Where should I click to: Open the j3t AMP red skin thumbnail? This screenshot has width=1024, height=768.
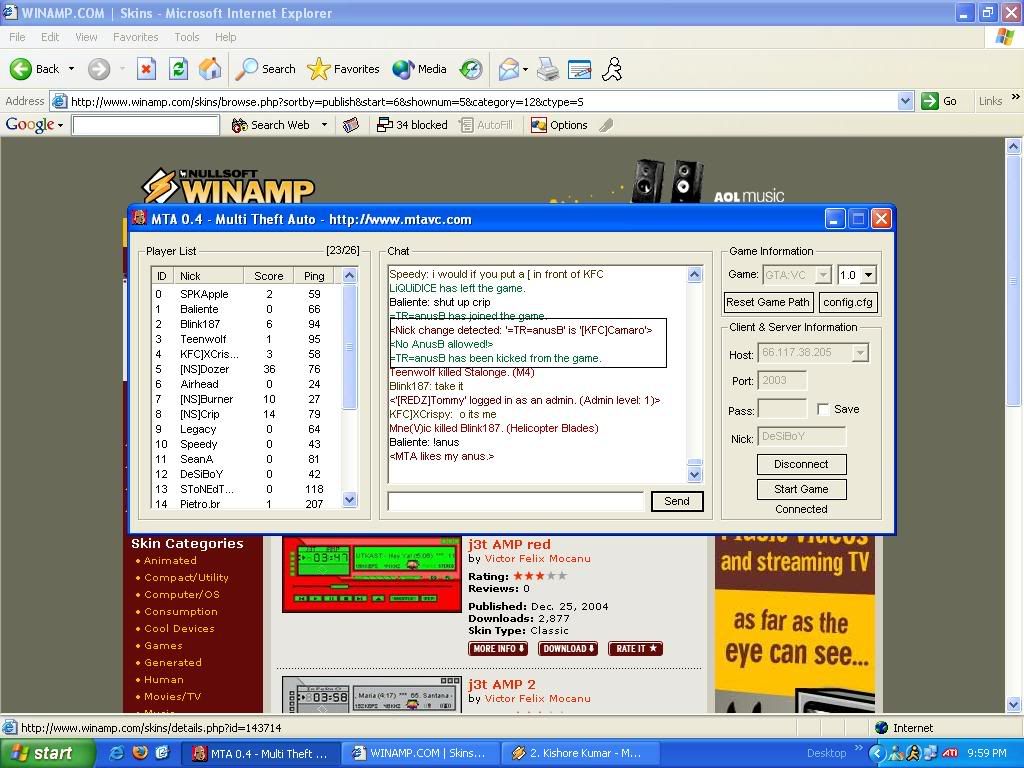coord(372,575)
